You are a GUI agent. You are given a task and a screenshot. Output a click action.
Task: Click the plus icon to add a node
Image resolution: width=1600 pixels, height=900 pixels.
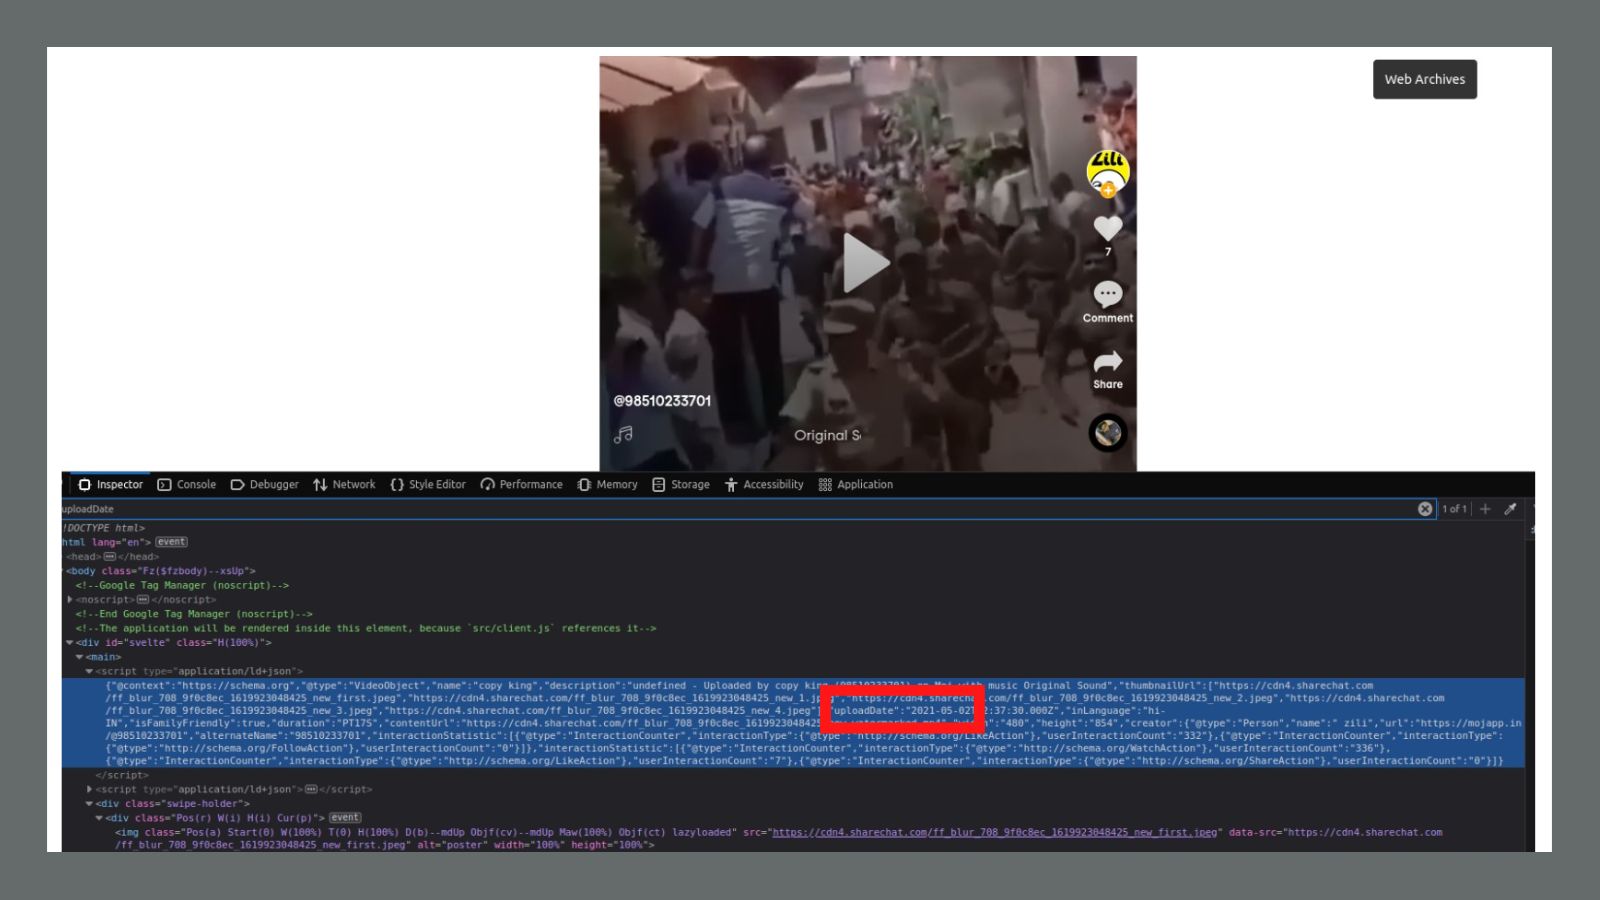coord(1485,509)
